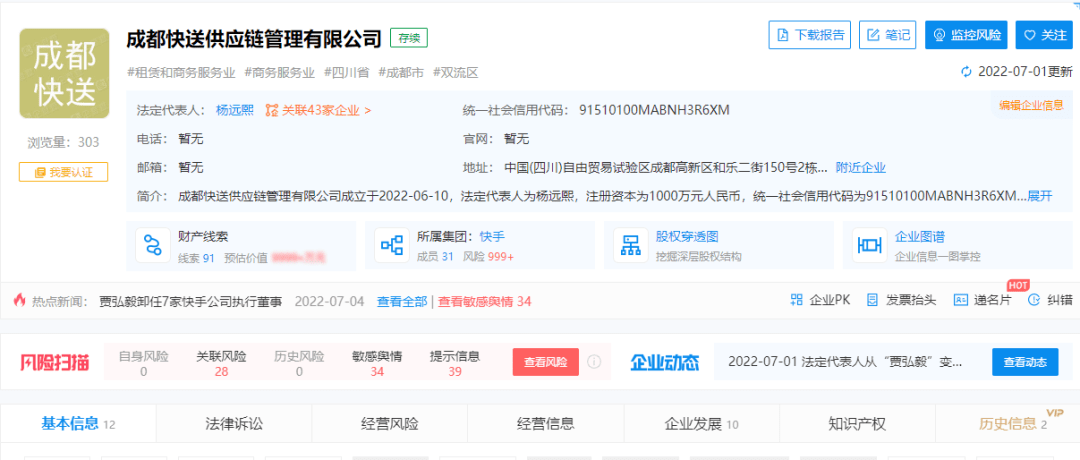1080x460 pixels.
Task: Click the 纠错 error correction tool
Action: 1050,300
